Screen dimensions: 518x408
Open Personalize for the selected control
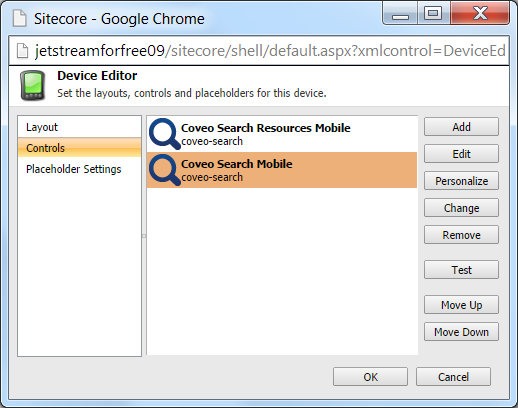(461, 181)
